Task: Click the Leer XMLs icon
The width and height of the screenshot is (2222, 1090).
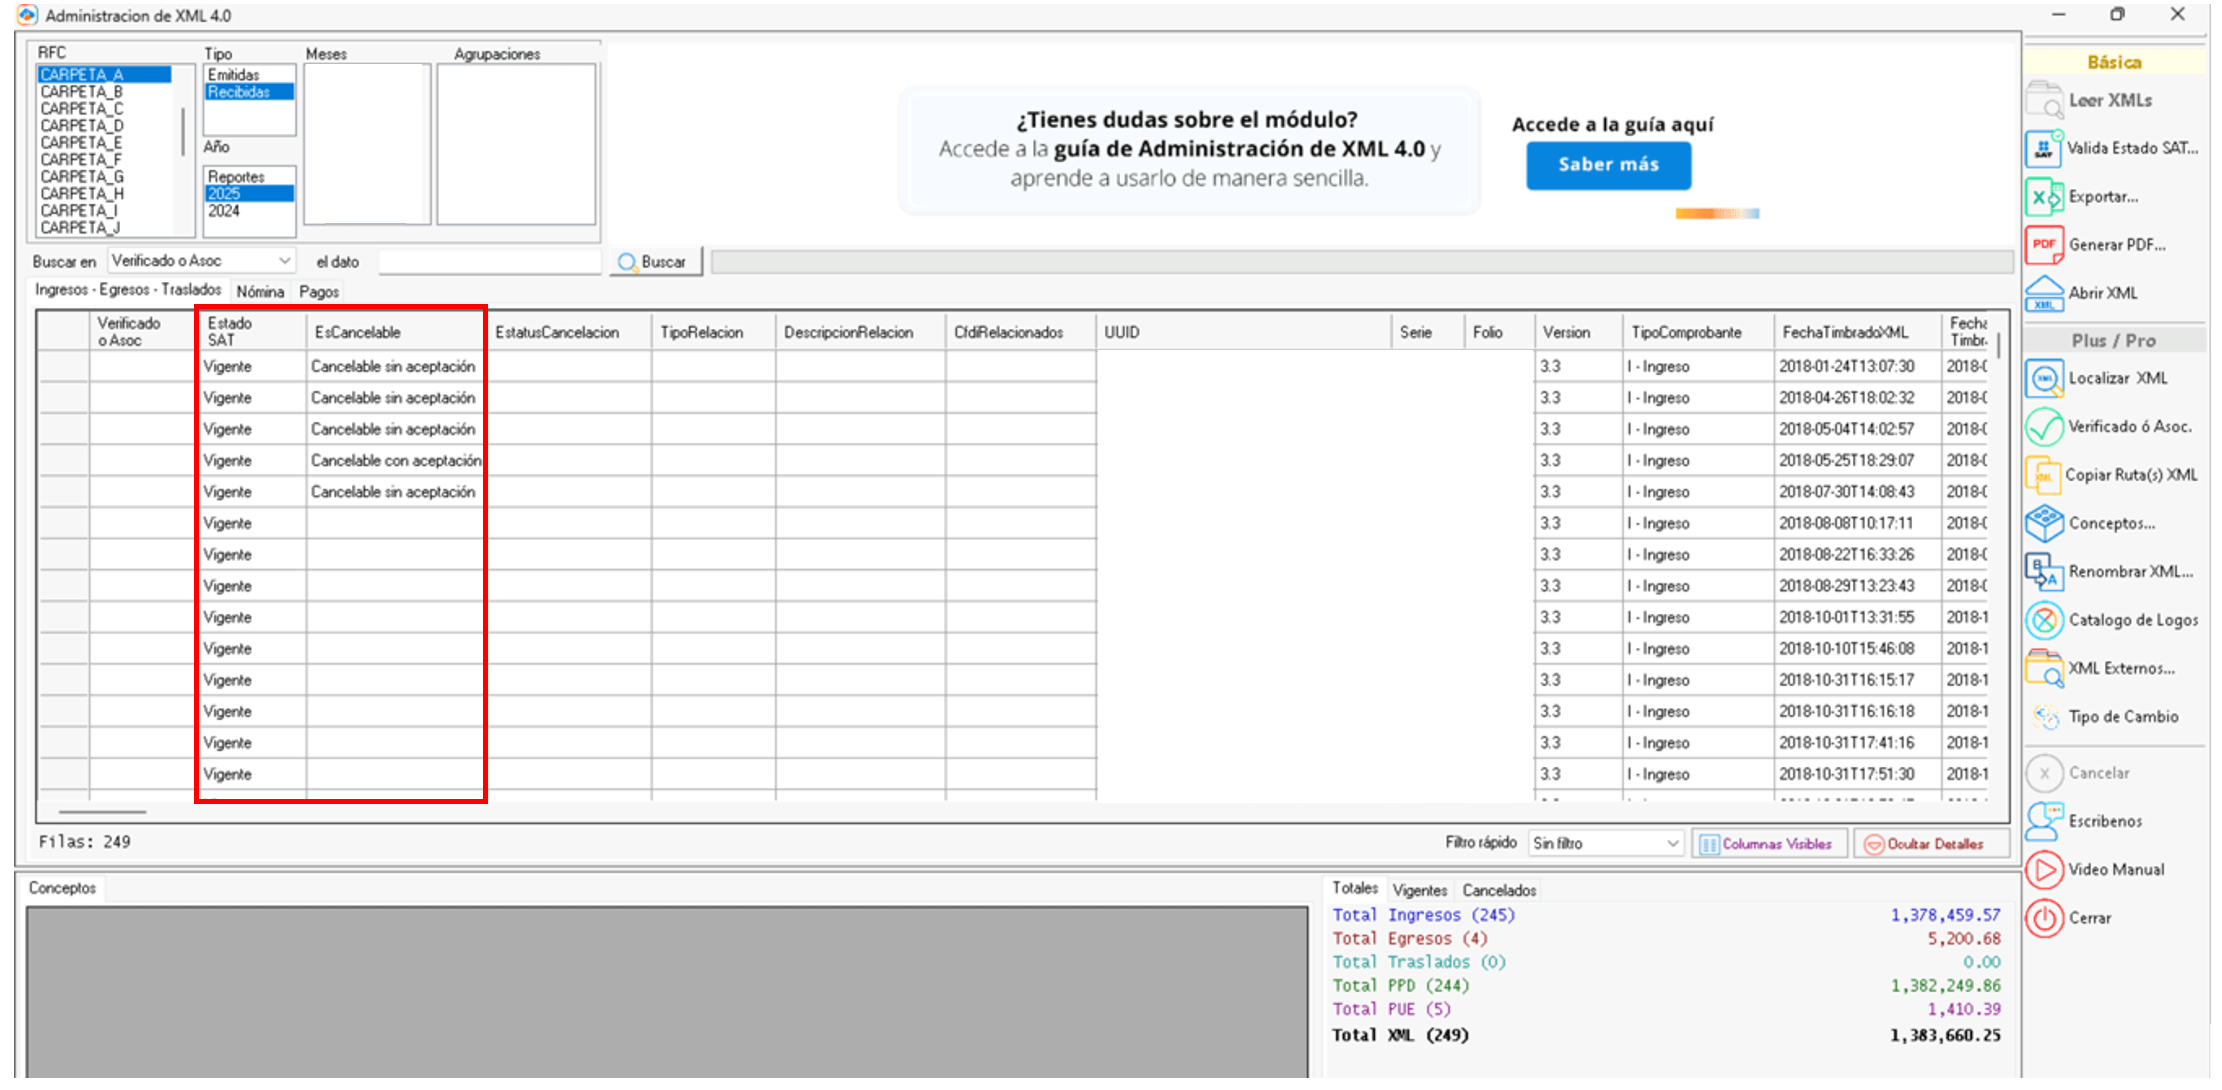Action: (x=2044, y=101)
